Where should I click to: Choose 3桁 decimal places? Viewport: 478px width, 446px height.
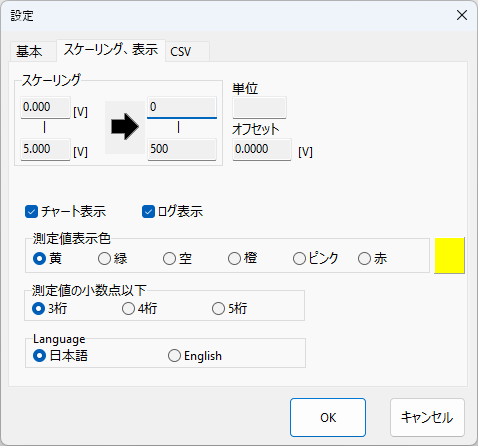point(49,309)
